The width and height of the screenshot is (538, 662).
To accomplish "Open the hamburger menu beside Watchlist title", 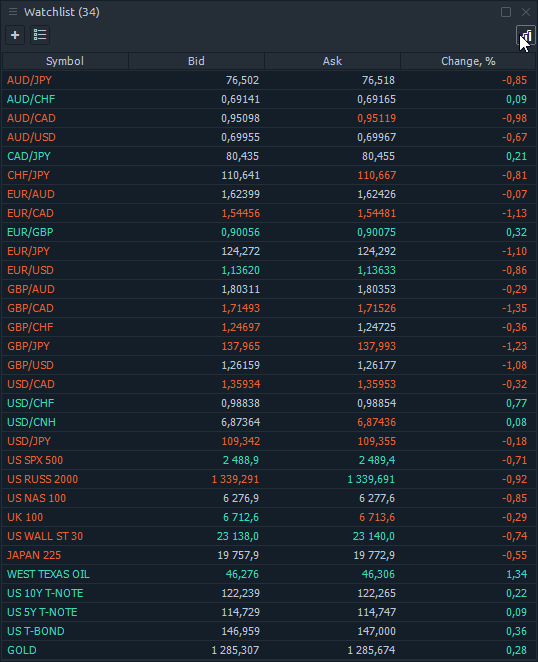I will [13, 12].
